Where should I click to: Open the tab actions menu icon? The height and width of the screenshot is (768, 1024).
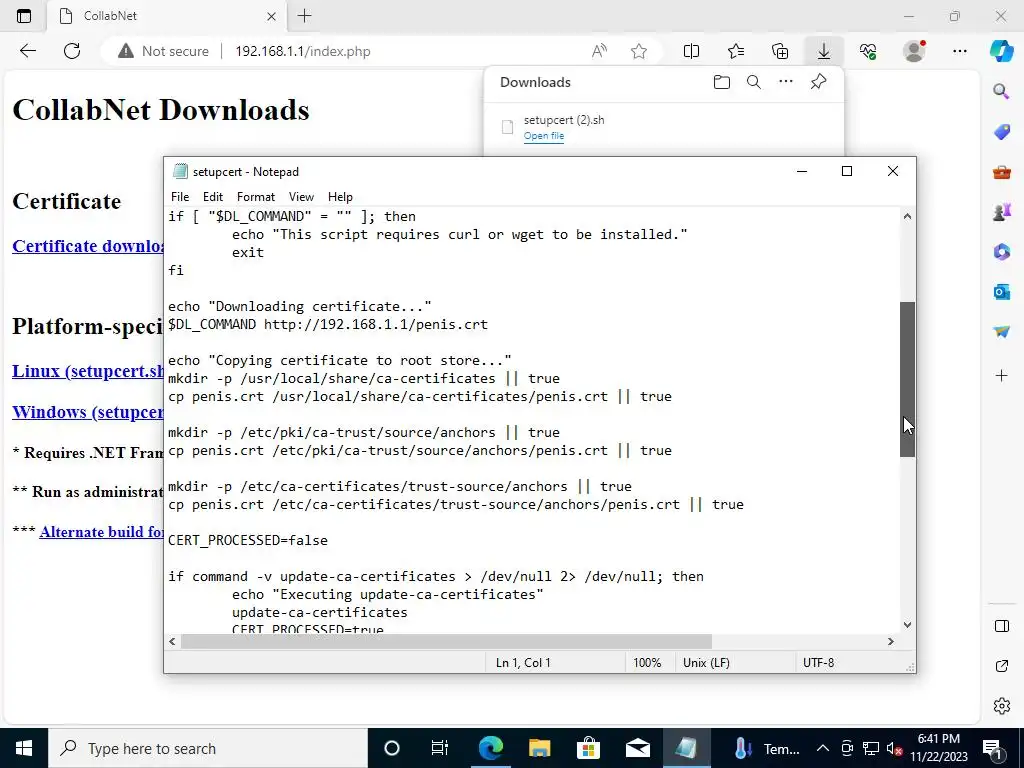coord(24,16)
